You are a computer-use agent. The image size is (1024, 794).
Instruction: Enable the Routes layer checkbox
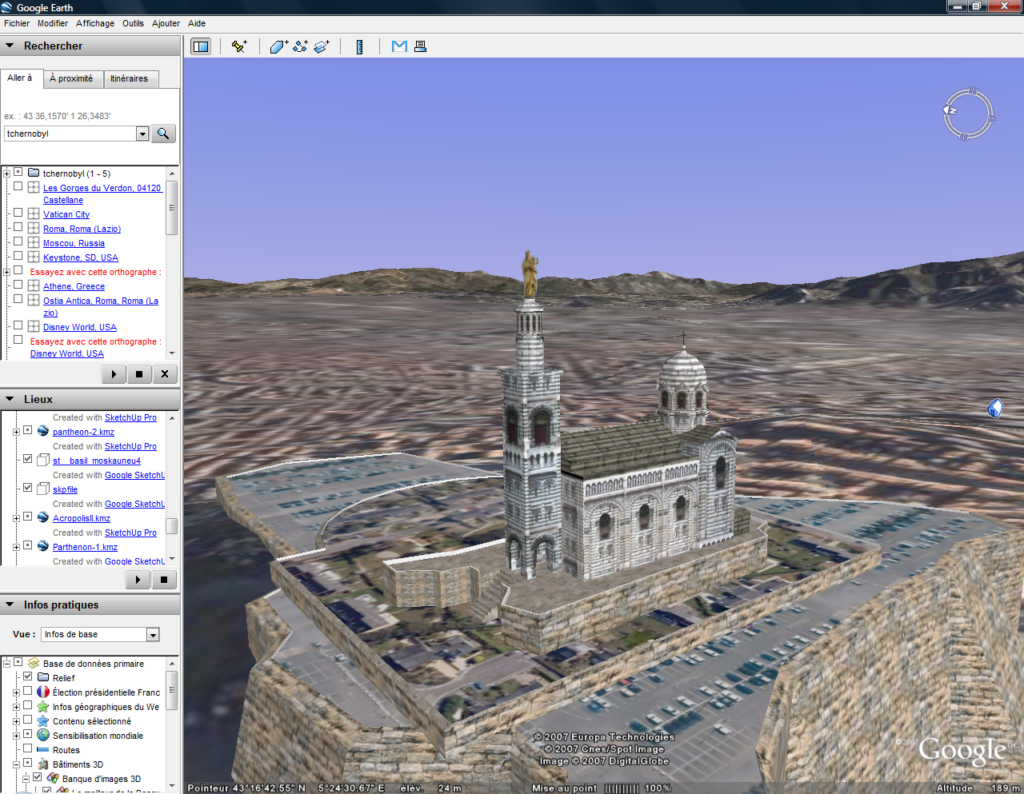click(x=27, y=748)
